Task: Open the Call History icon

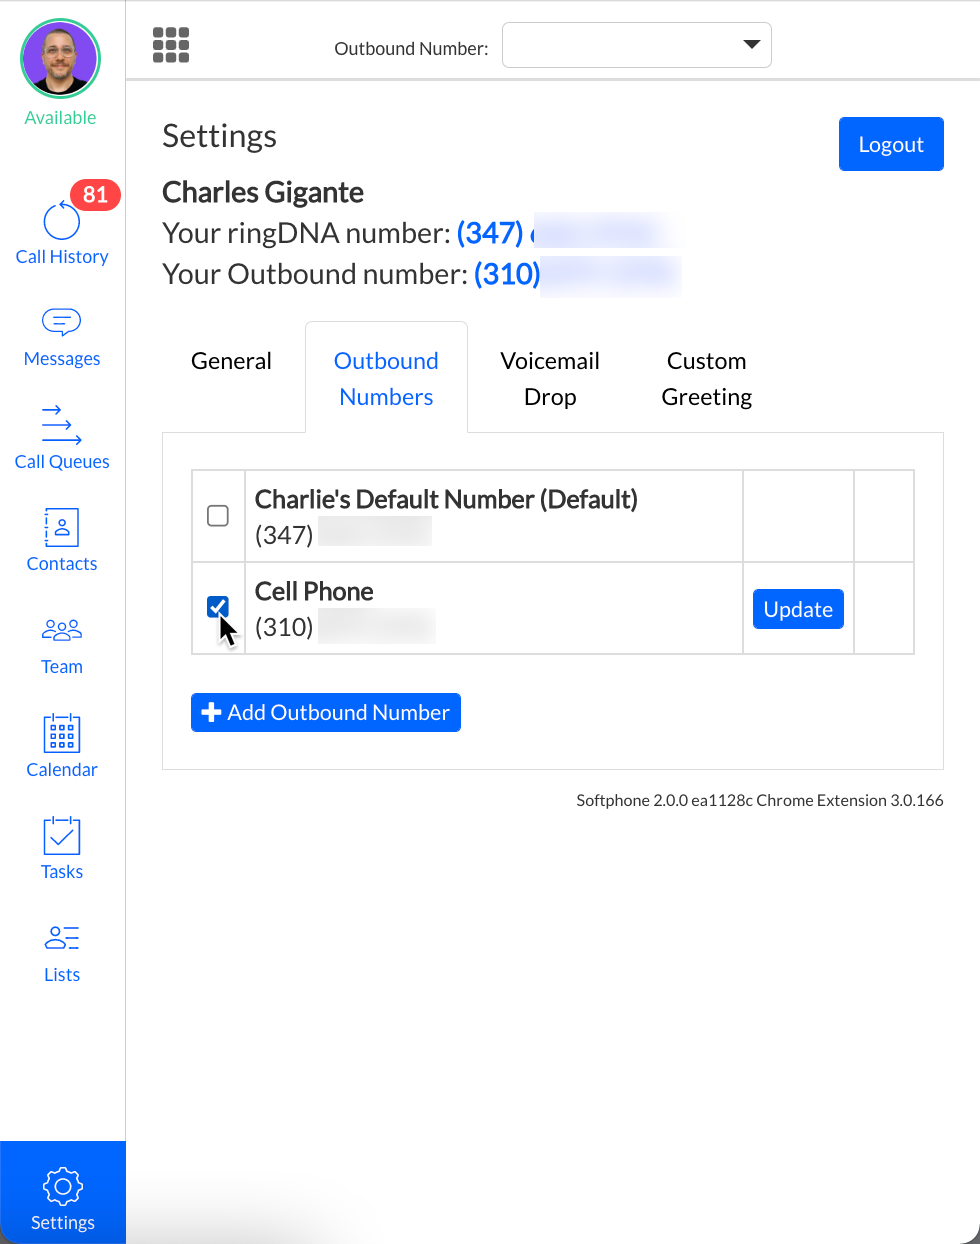Action: point(61,222)
